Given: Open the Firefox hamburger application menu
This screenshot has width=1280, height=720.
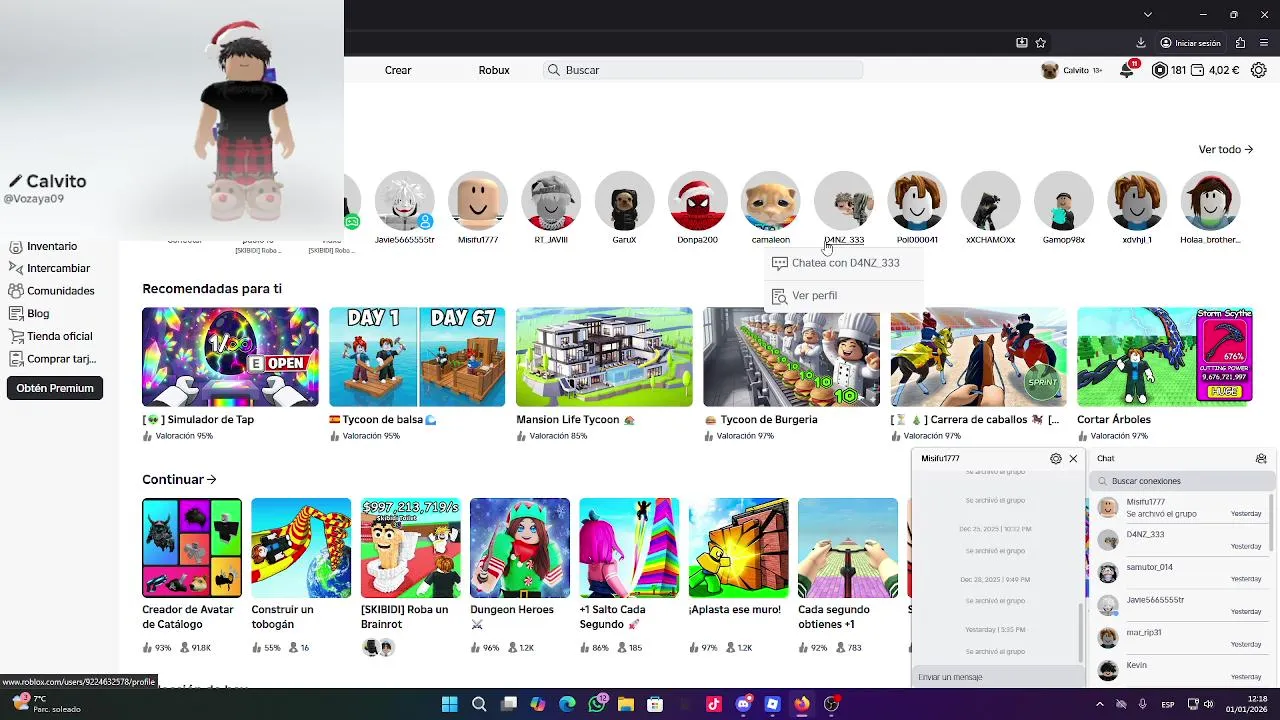Looking at the screenshot, I should pyautogui.click(x=1264, y=43).
